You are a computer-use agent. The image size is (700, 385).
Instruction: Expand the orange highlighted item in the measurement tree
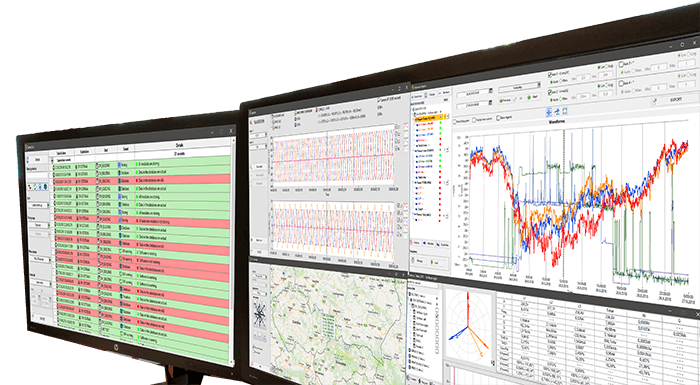coord(413,119)
